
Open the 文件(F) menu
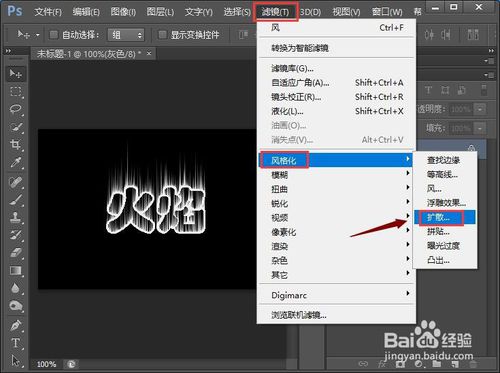pos(48,12)
